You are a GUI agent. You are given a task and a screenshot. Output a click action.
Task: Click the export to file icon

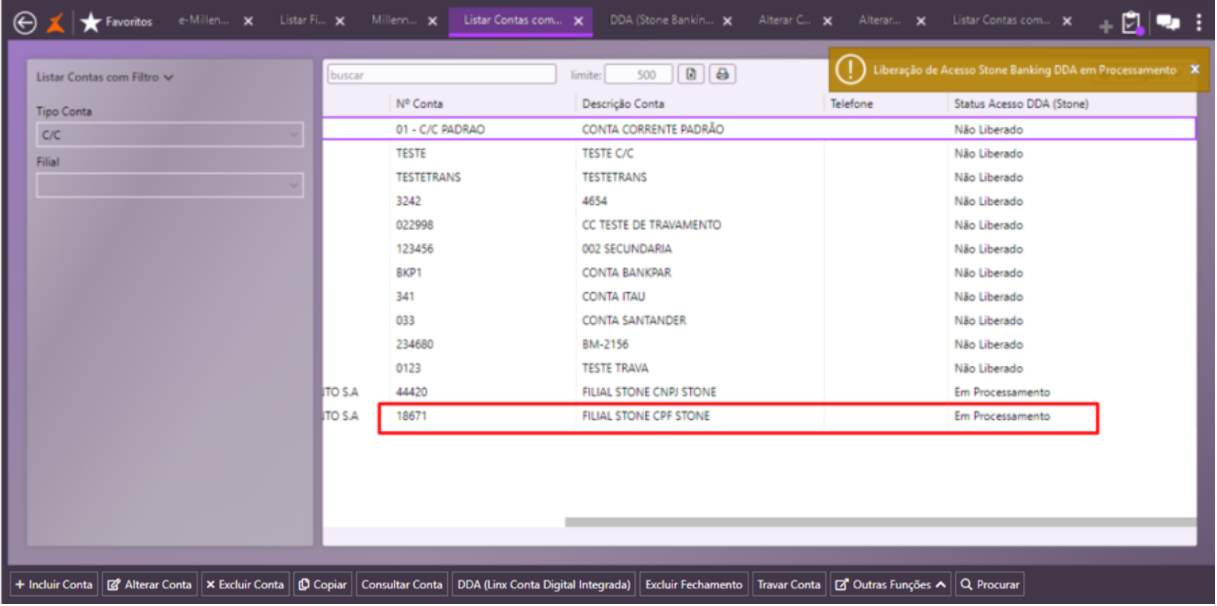[691, 74]
